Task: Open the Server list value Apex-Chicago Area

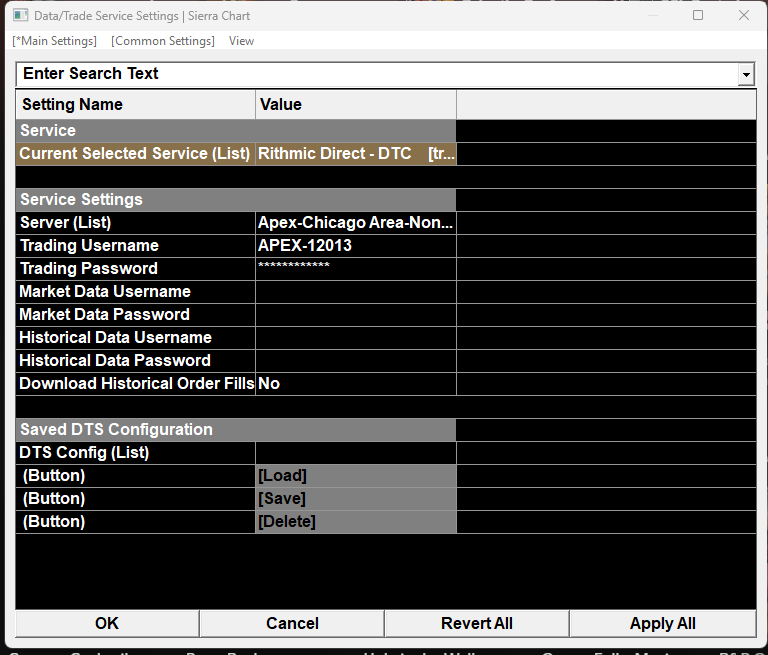Action: [x=355, y=223]
